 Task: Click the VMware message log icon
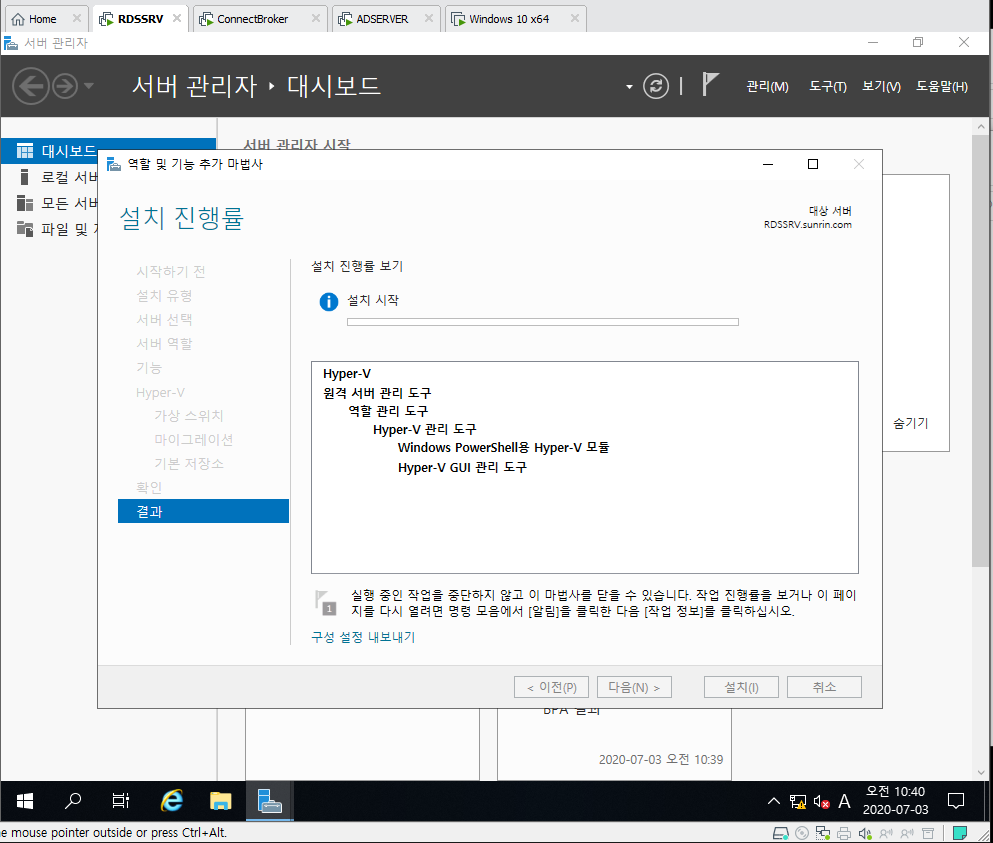coord(960,833)
